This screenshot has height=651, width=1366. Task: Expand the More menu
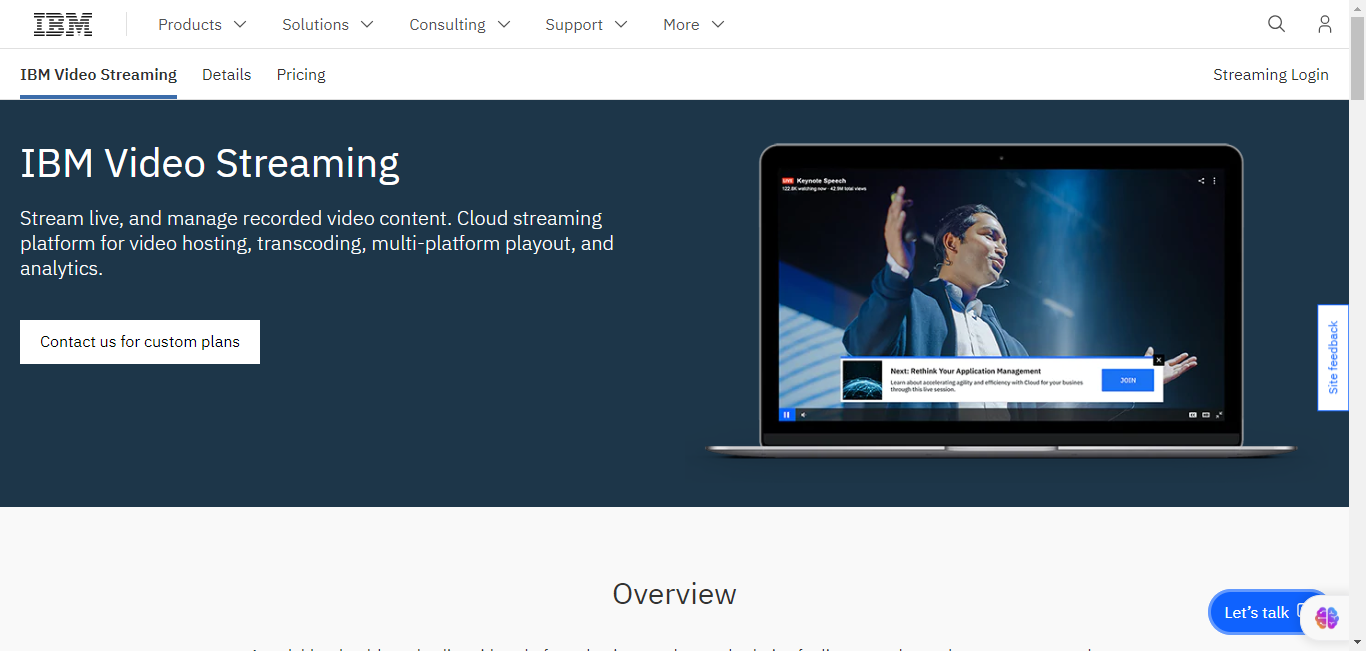click(694, 24)
